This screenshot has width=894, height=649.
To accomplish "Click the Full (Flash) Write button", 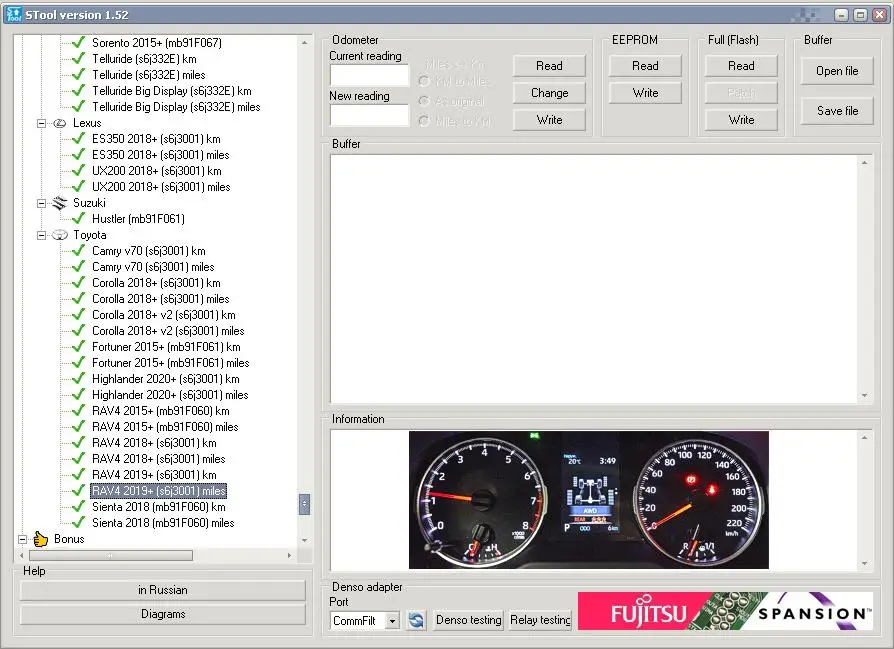I will (x=741, y=120).
